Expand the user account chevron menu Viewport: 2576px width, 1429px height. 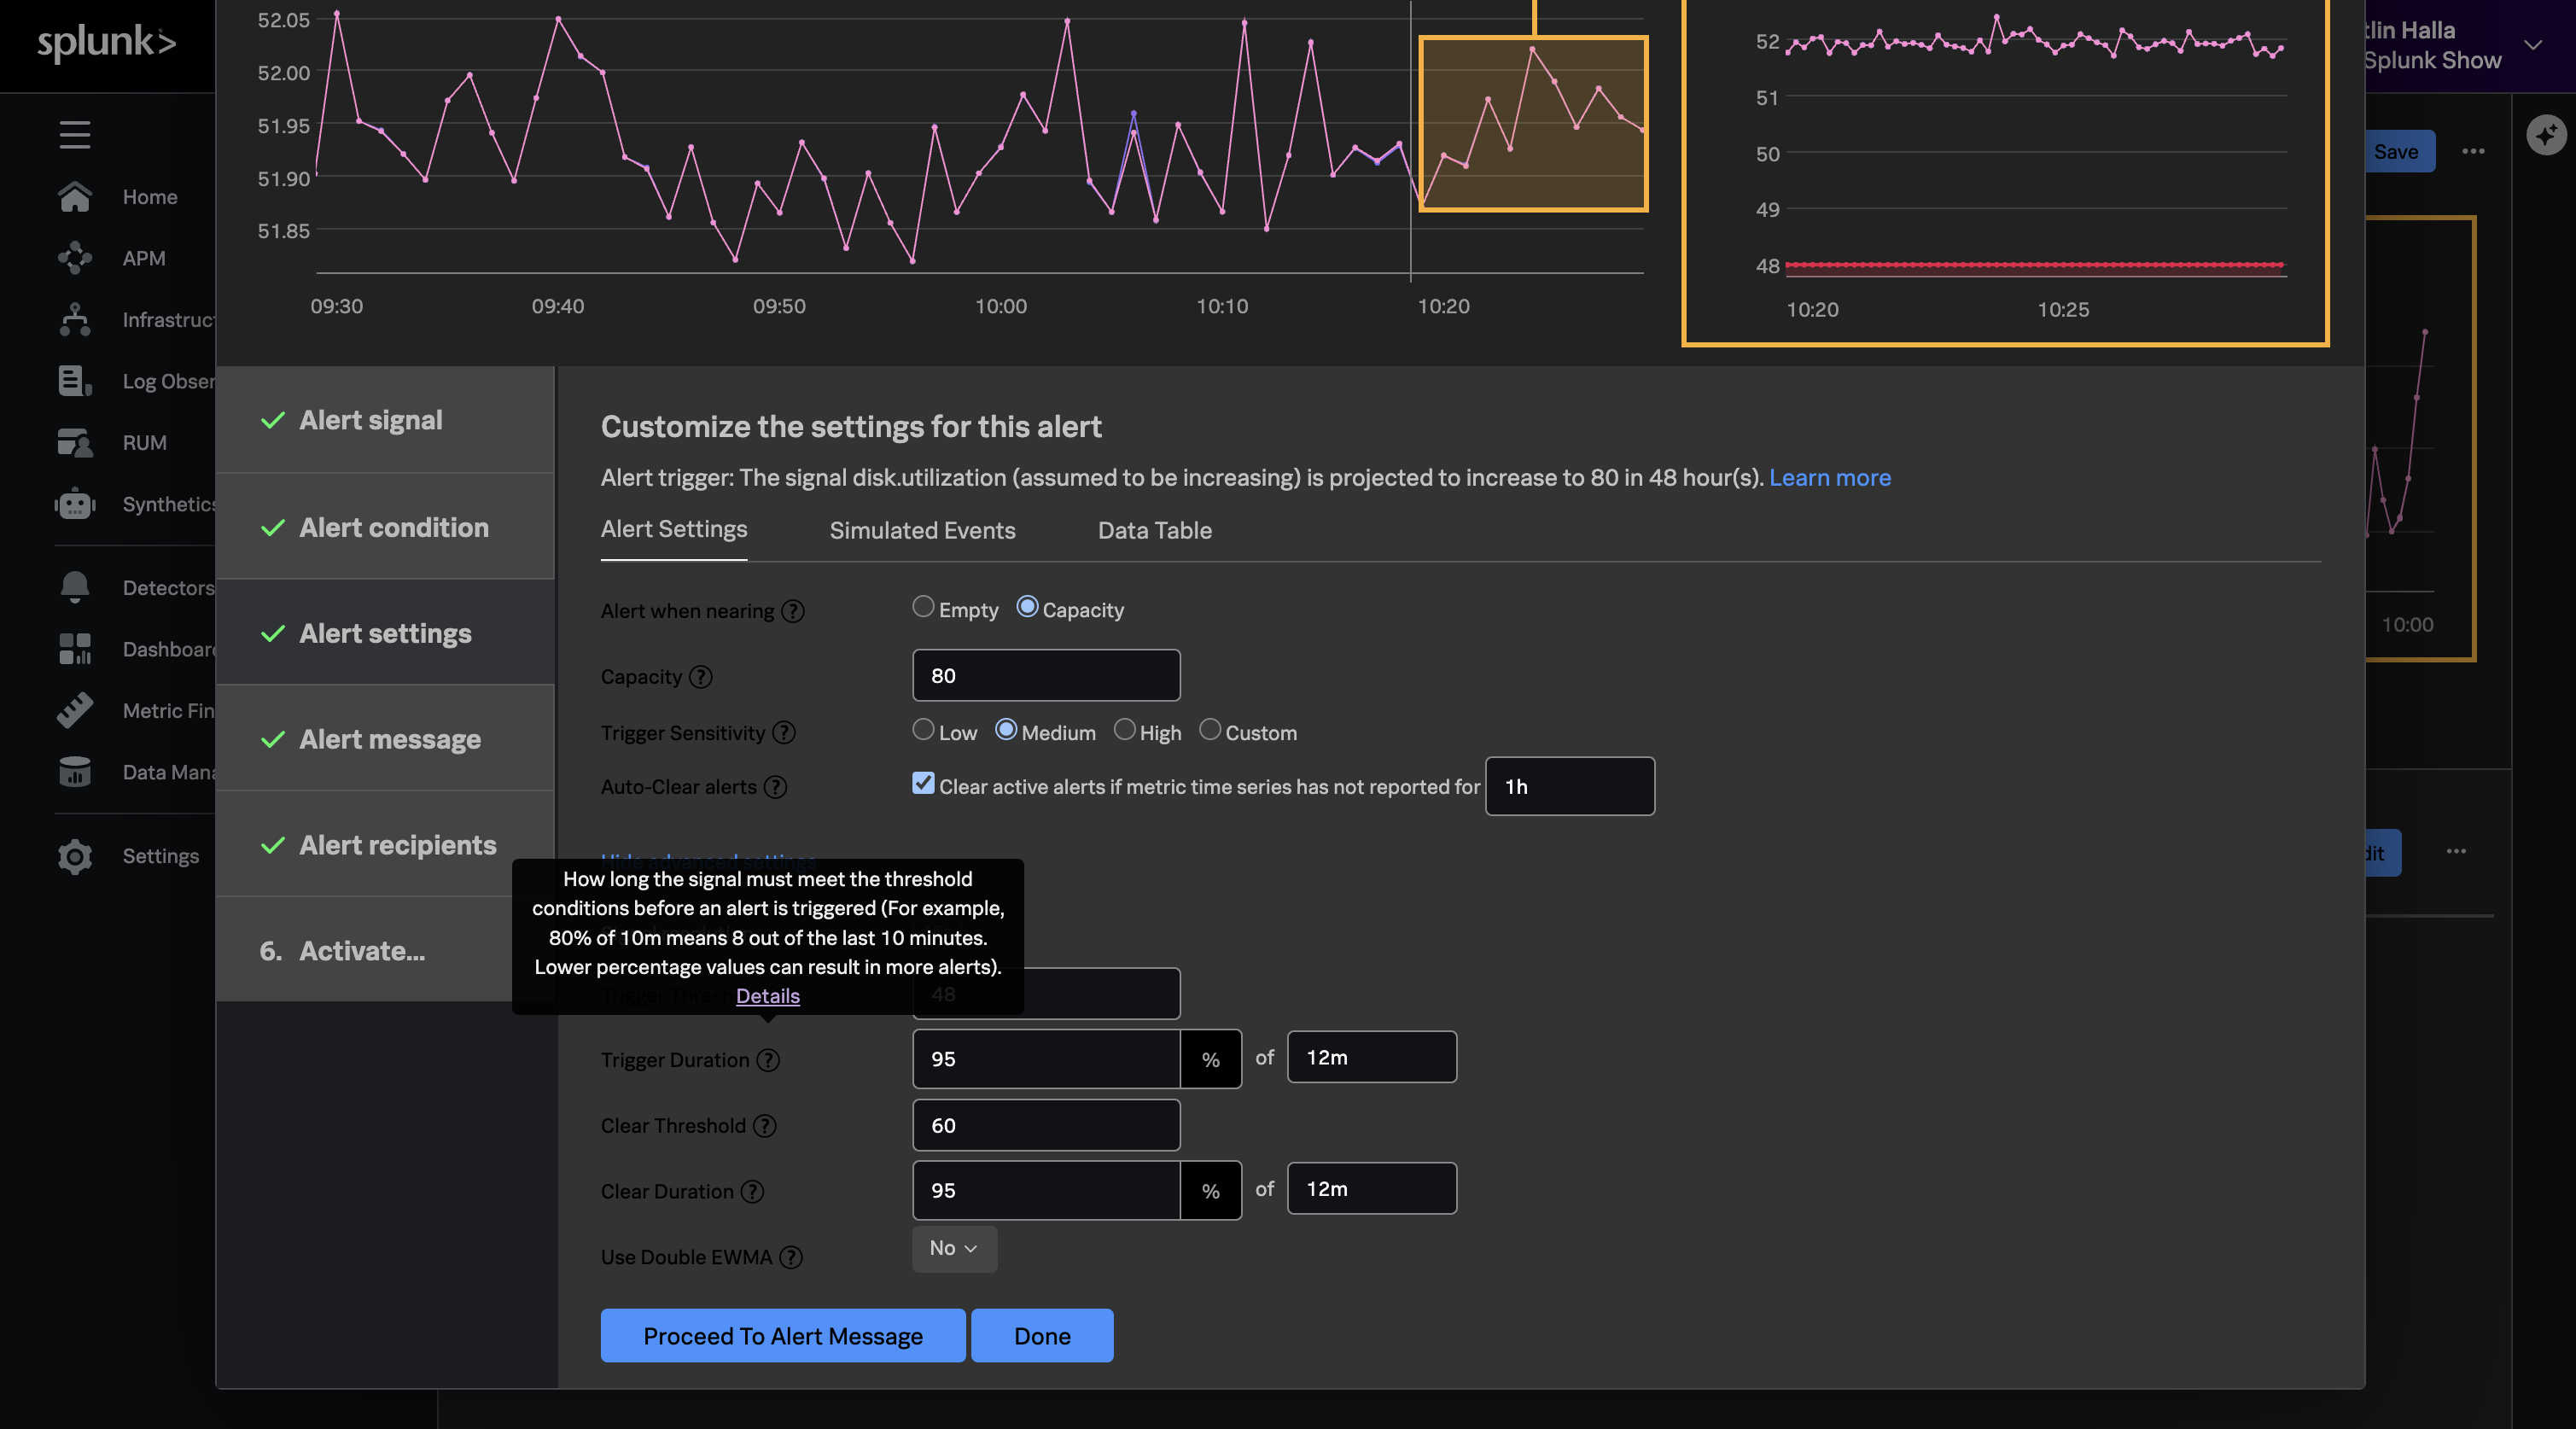(2533, 45)
